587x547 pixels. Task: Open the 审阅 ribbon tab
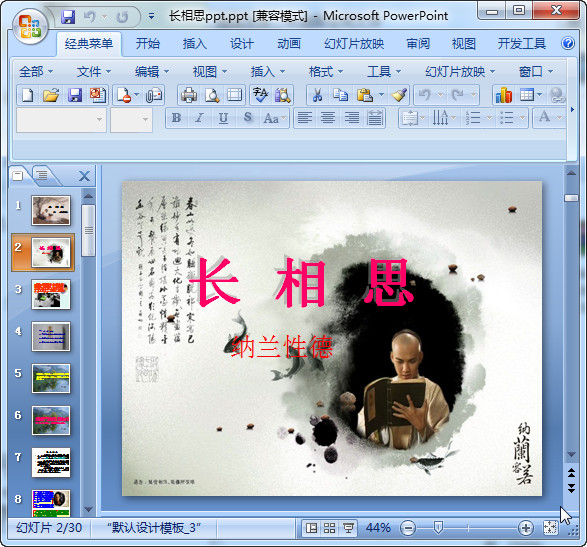418,44
